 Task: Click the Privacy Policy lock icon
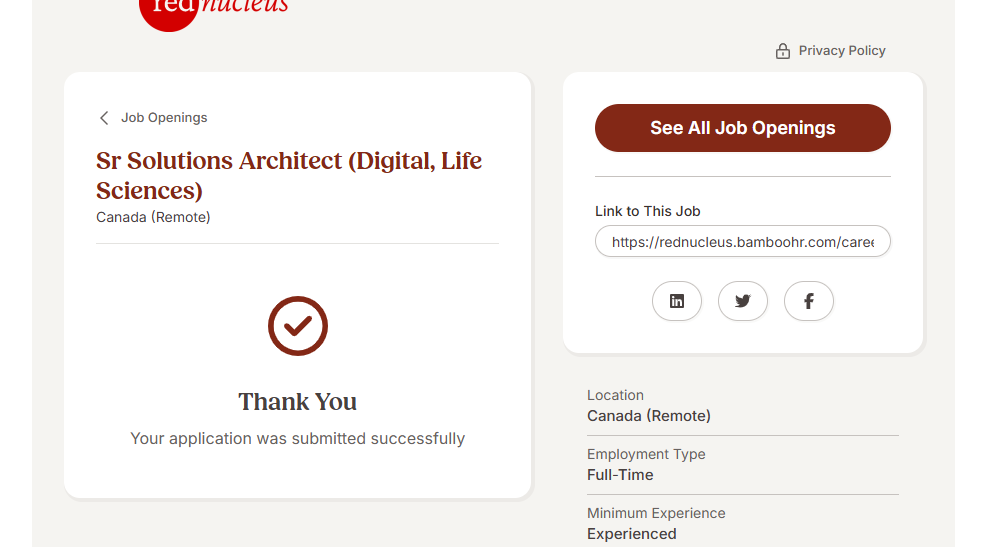tap(783, 51)
